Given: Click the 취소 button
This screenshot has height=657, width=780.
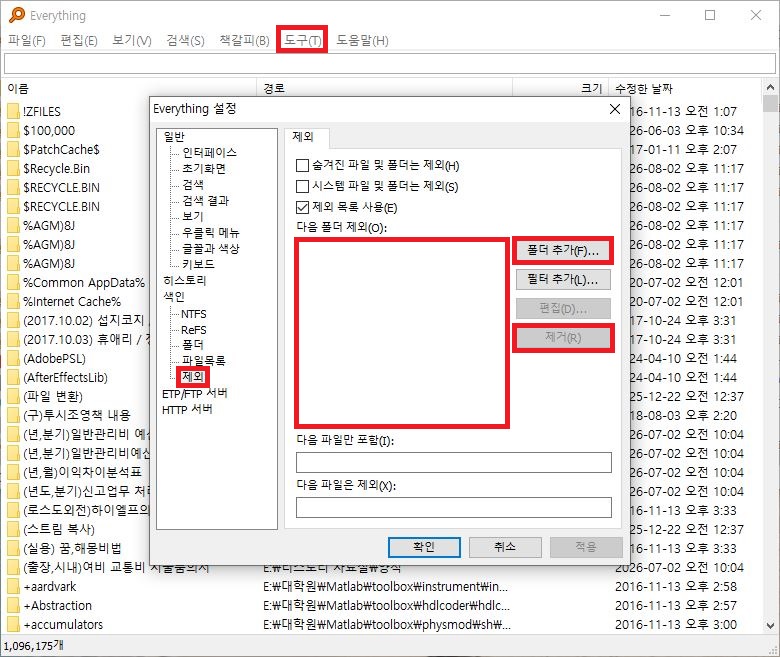Looking at the screenshot, I should point(505,547).
